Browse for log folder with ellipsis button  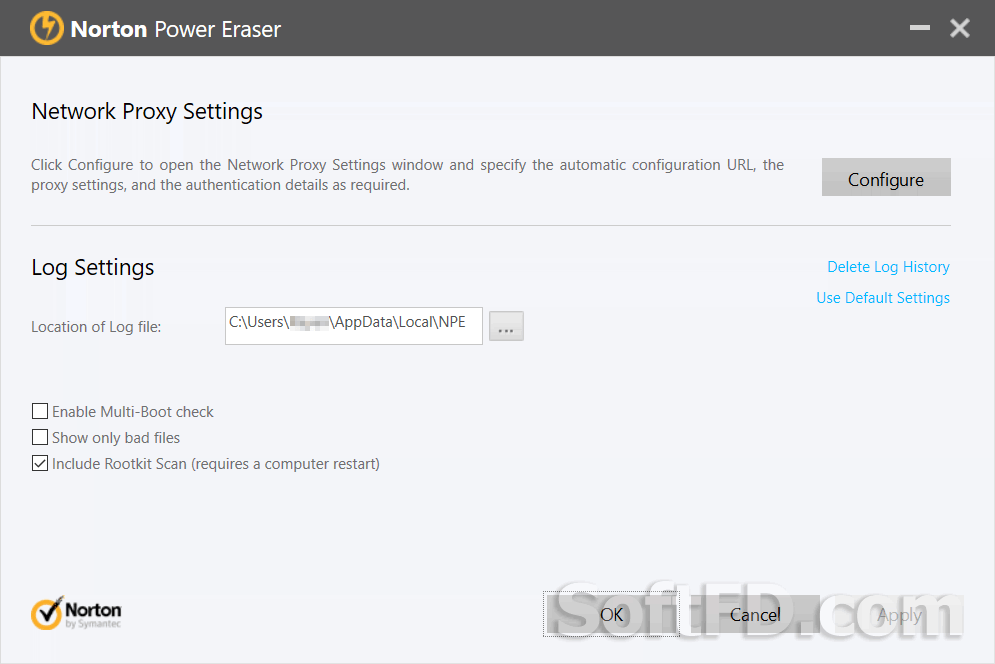click(506, 326)
